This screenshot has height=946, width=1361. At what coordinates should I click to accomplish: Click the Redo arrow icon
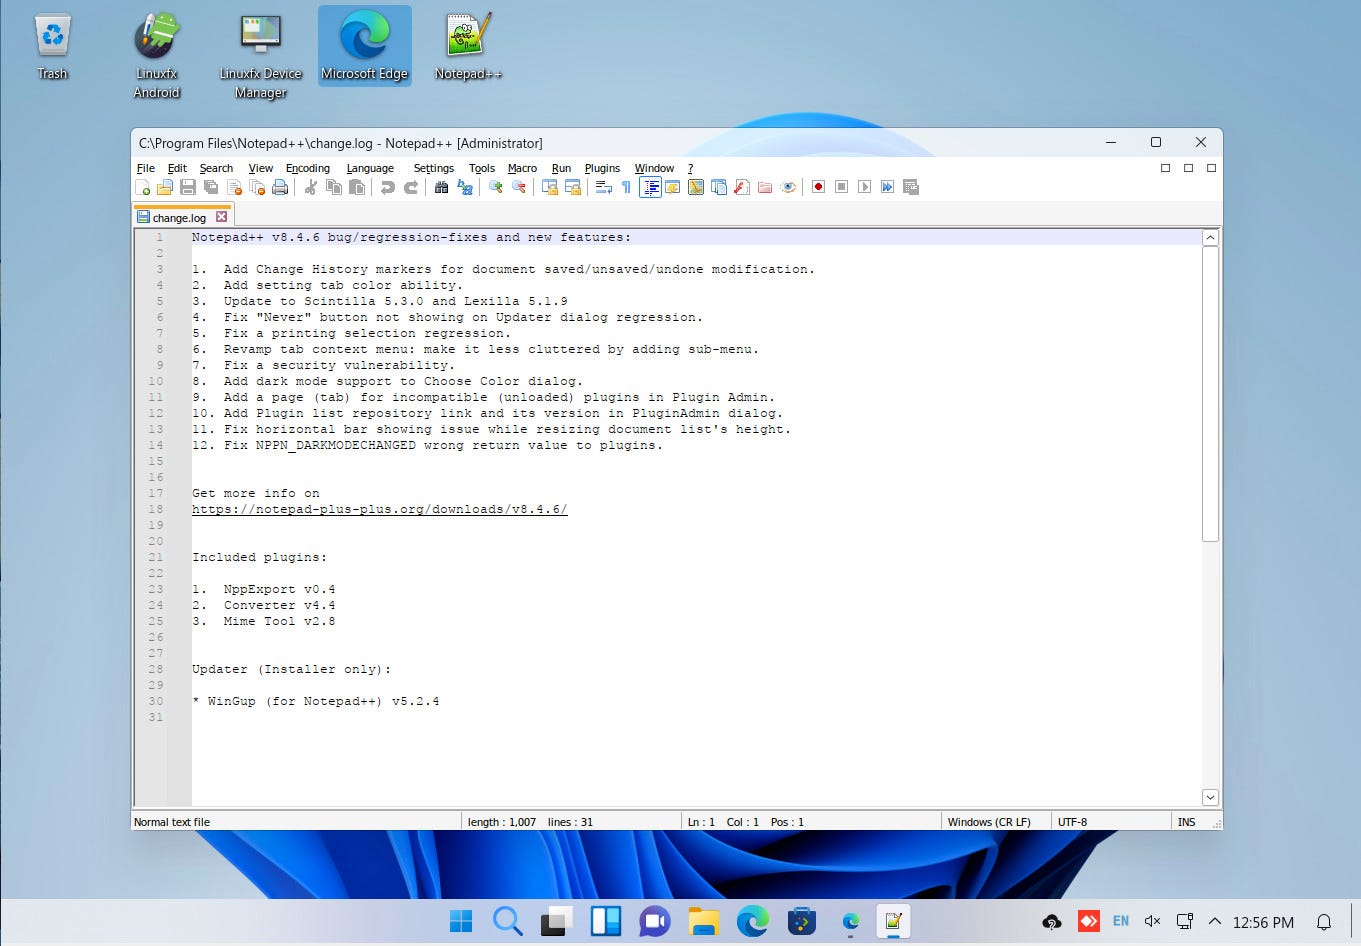pos(411,187)
